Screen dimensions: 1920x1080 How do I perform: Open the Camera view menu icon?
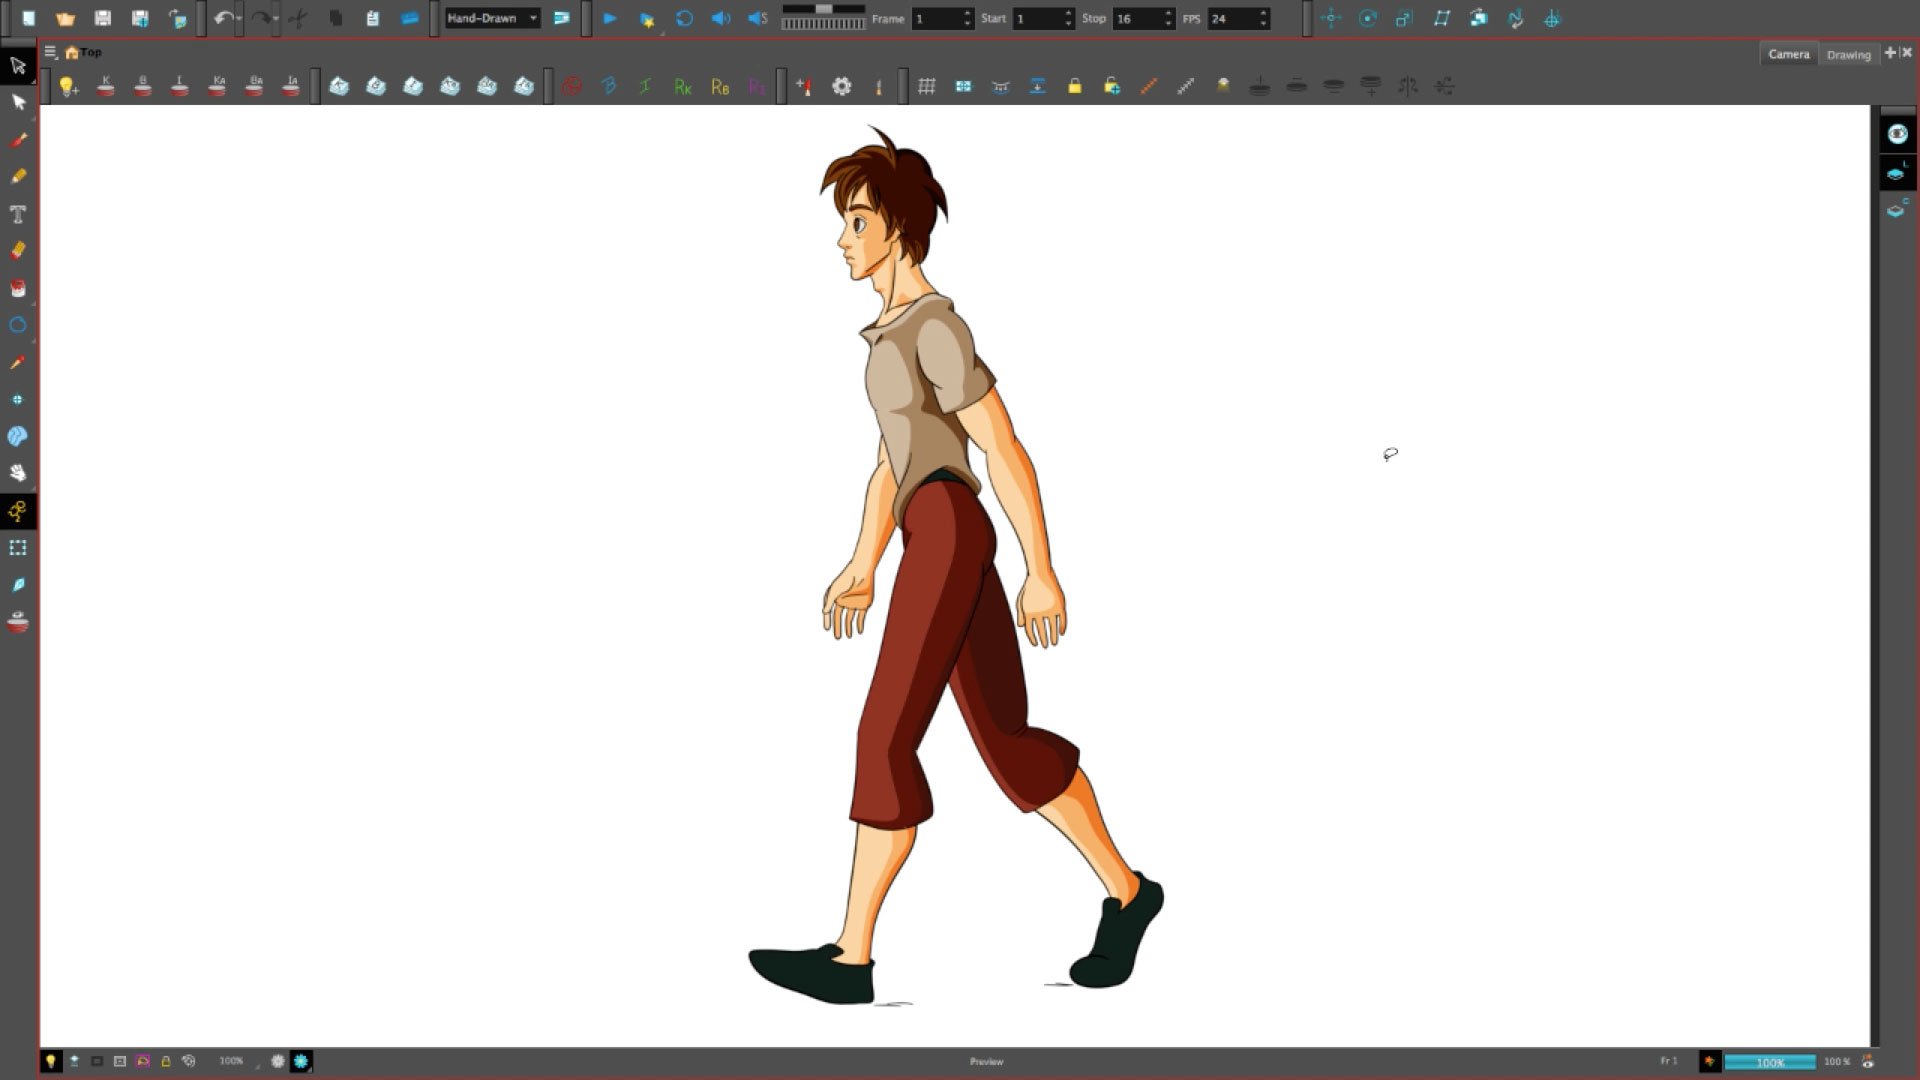[50, 52]
